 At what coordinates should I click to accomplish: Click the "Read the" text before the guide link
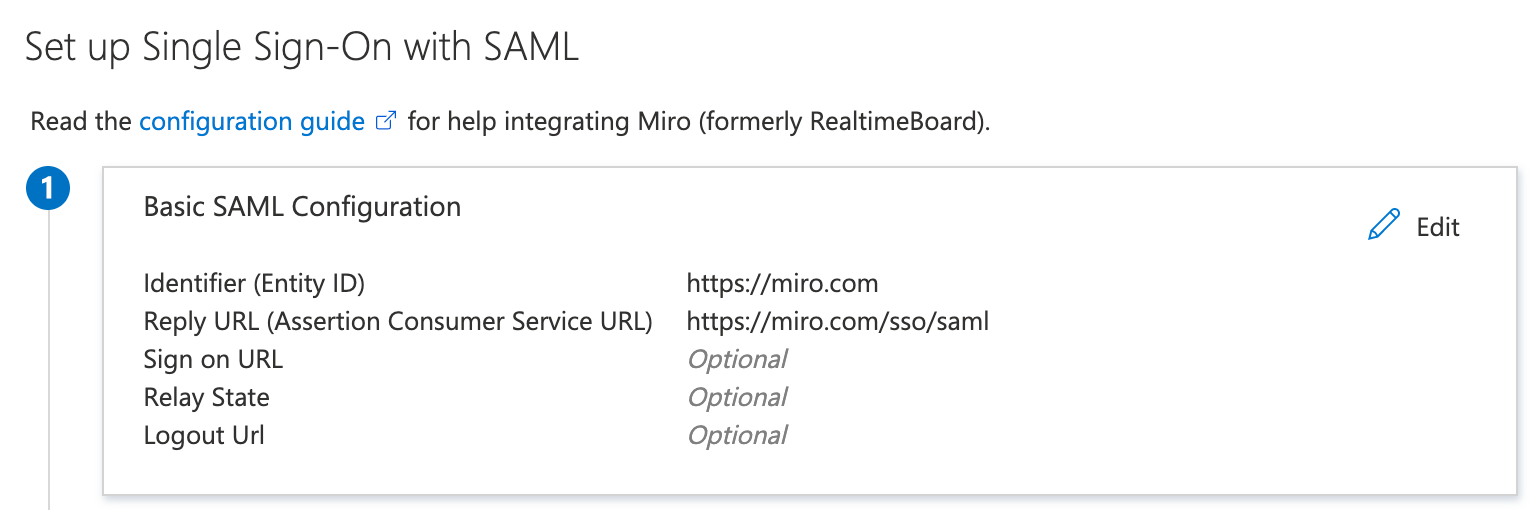click(81, 122)
